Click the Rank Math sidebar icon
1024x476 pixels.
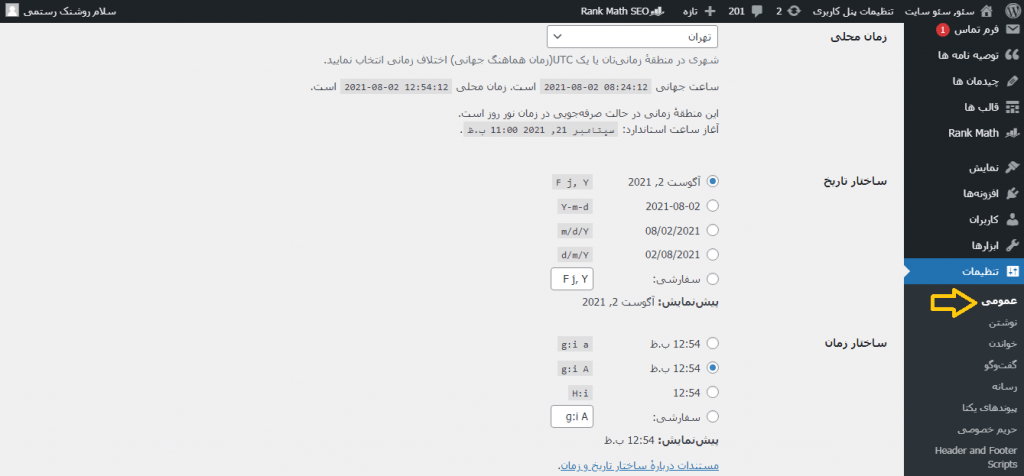point(1012,133)
